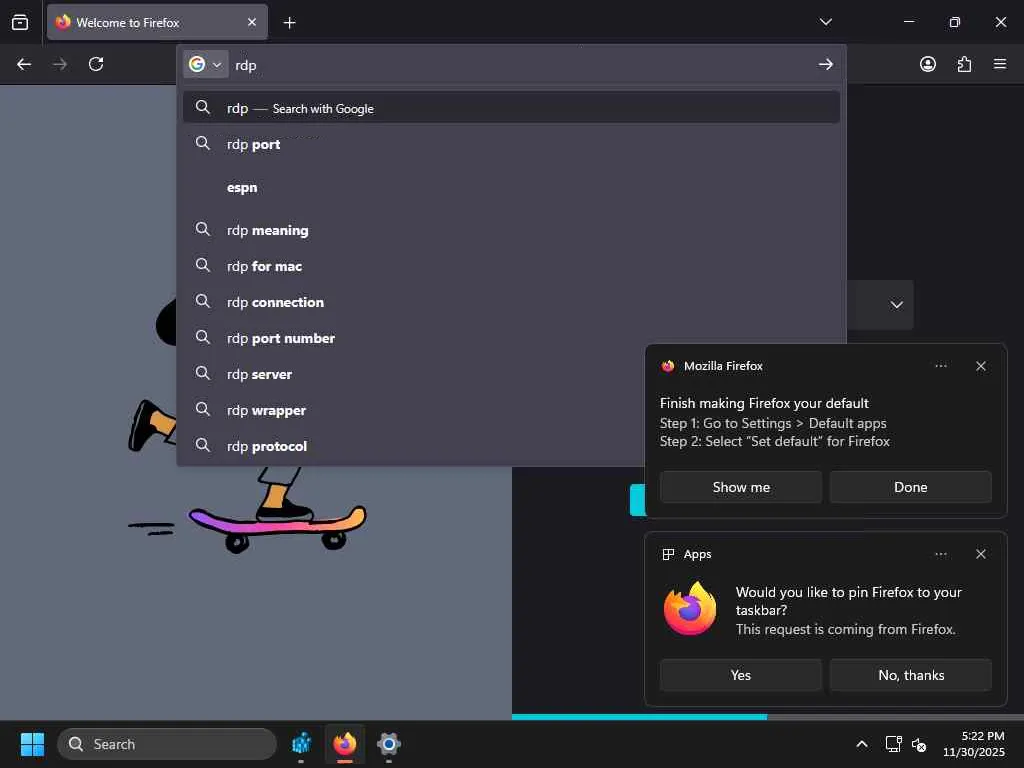Click Show me in default browser notification
1024x768 pixels.
[x=741, y=487]
